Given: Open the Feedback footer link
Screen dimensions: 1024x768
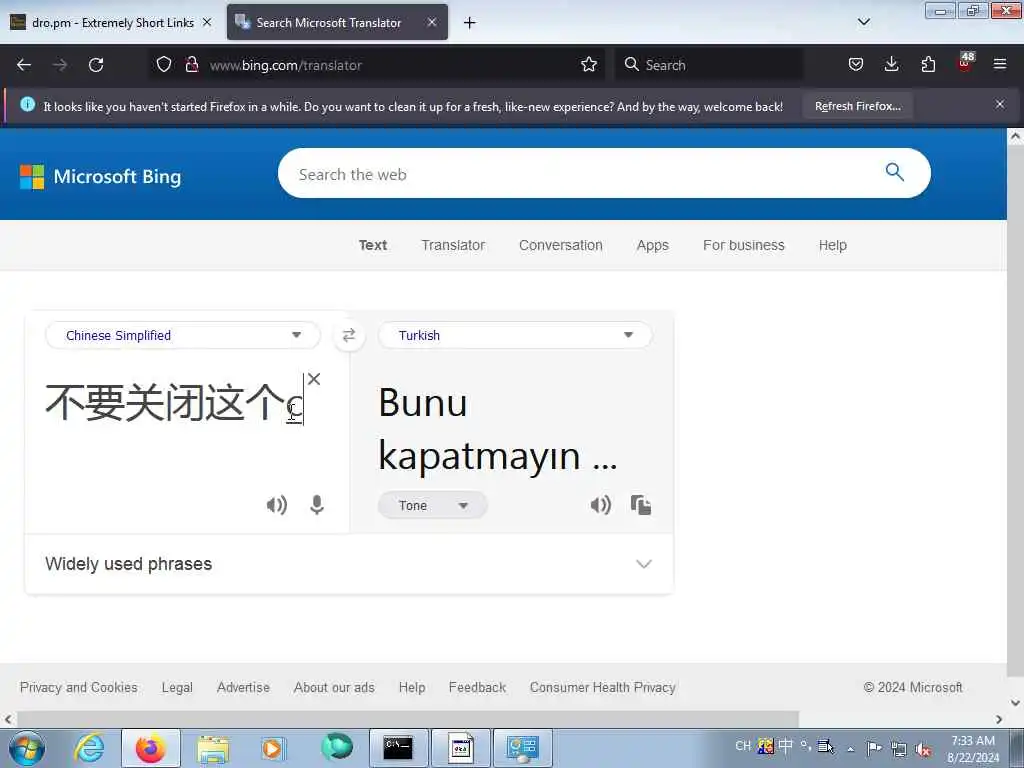Looking at the screenshot, I should [x=477, y=687].
